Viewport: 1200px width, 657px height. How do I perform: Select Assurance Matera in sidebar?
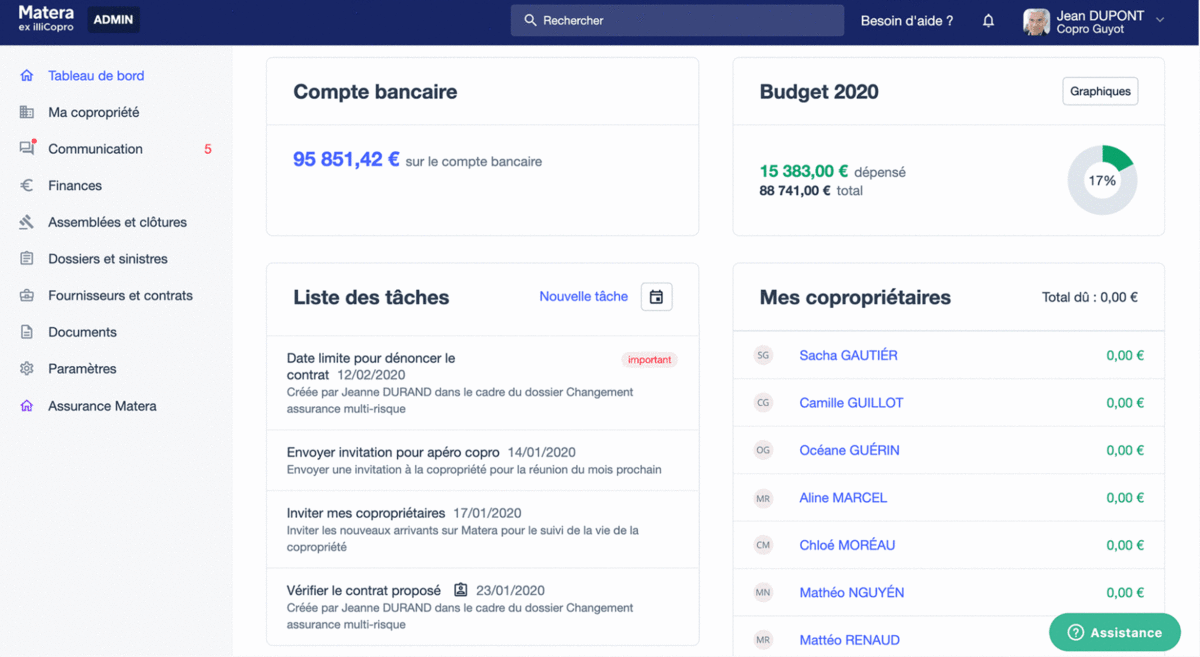(102, 406)
